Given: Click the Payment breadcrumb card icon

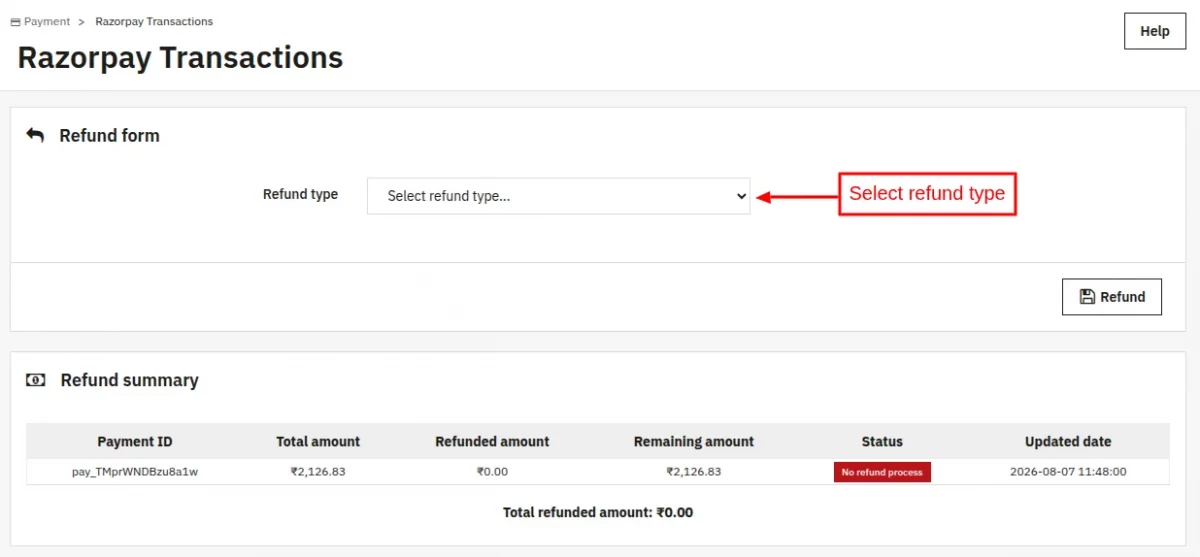Looking at the screenshot, I should (15, 22).
